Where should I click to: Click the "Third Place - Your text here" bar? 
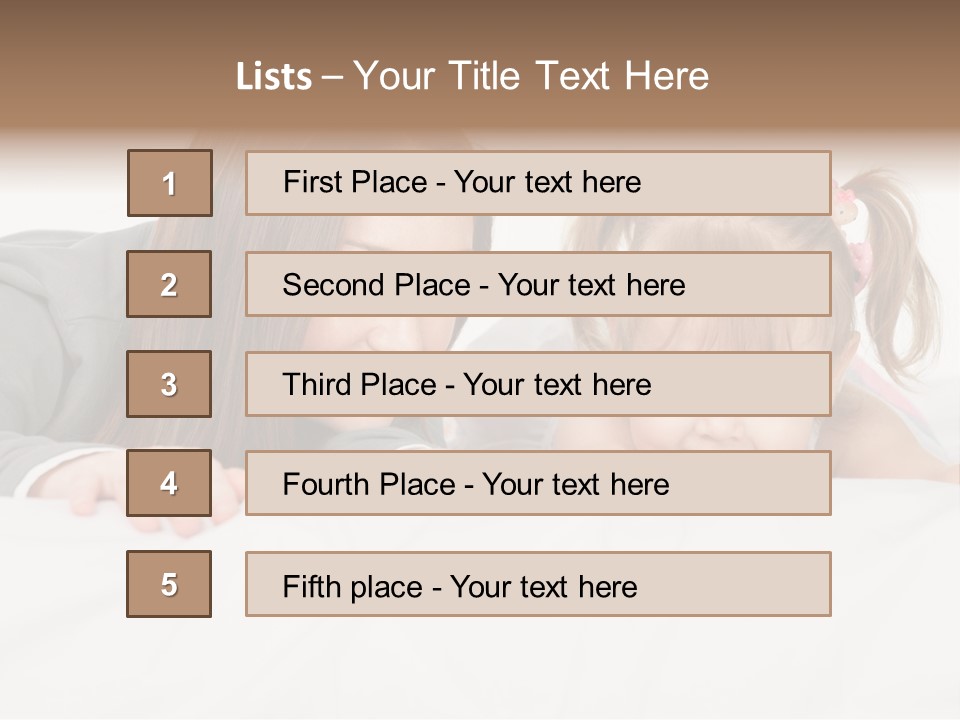(538, 384)
